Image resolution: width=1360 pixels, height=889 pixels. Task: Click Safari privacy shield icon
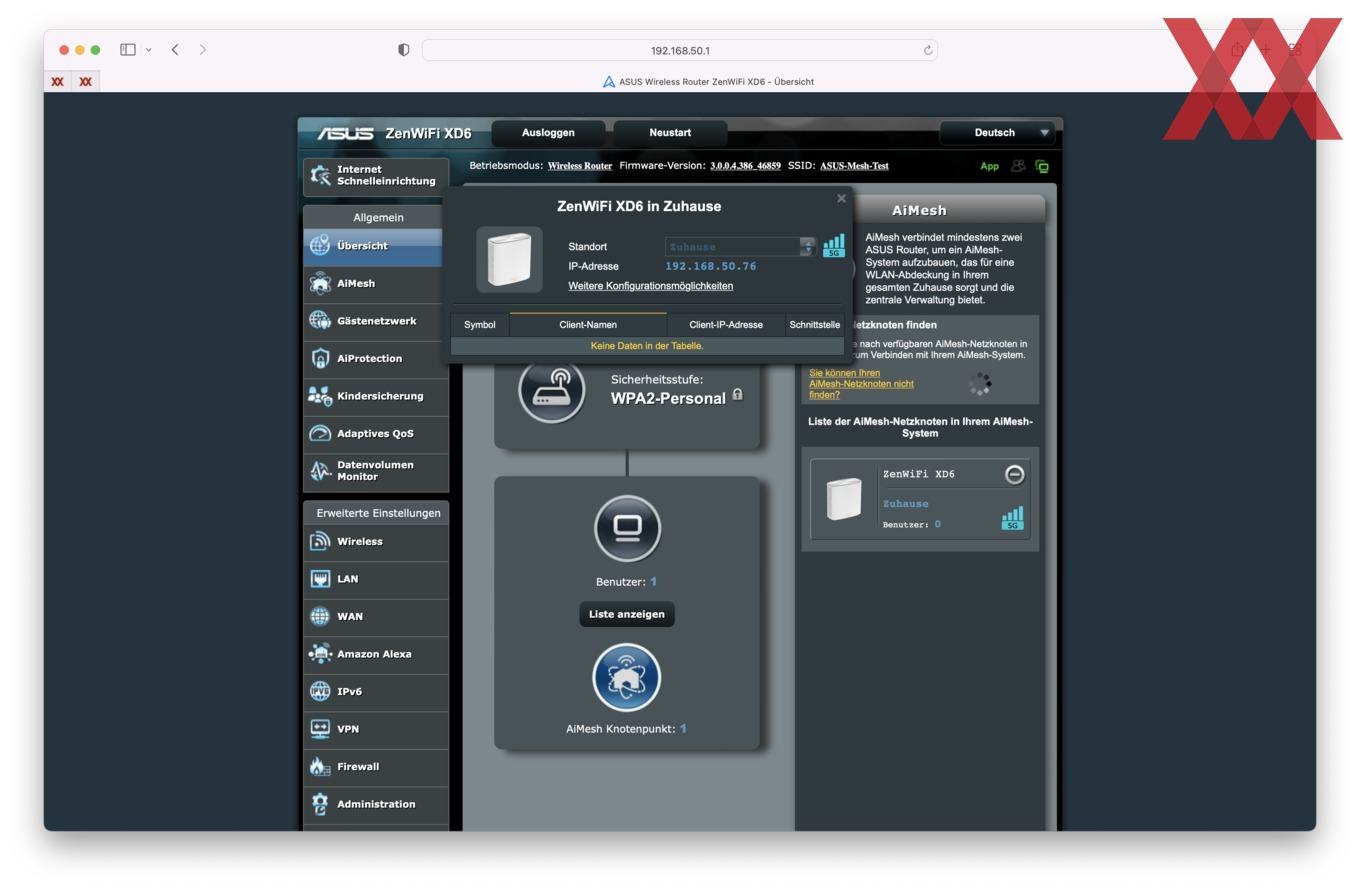click(404, 50)
